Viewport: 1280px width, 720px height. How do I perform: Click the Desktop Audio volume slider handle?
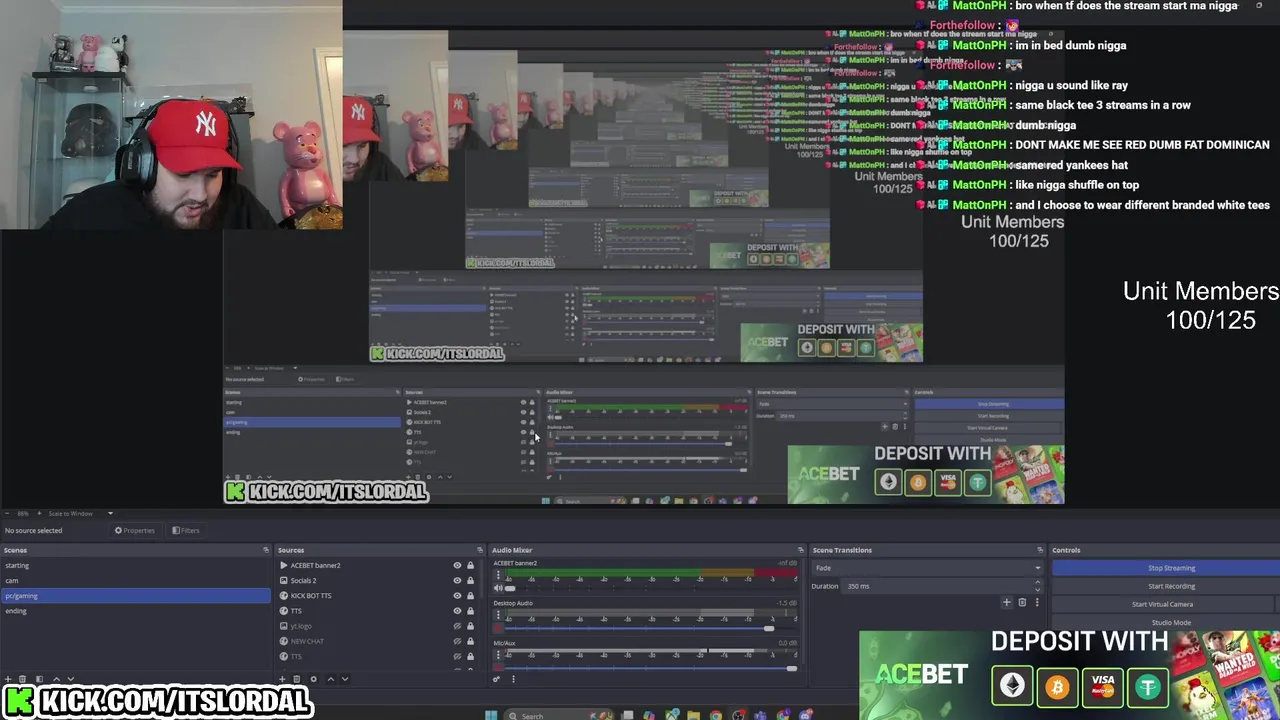coord(769,628)
